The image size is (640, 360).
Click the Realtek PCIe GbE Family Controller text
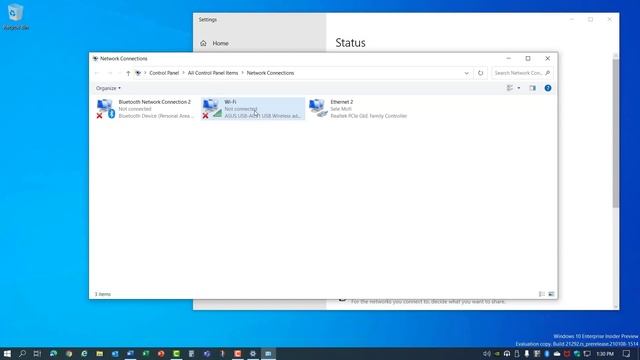click(369, 116)
